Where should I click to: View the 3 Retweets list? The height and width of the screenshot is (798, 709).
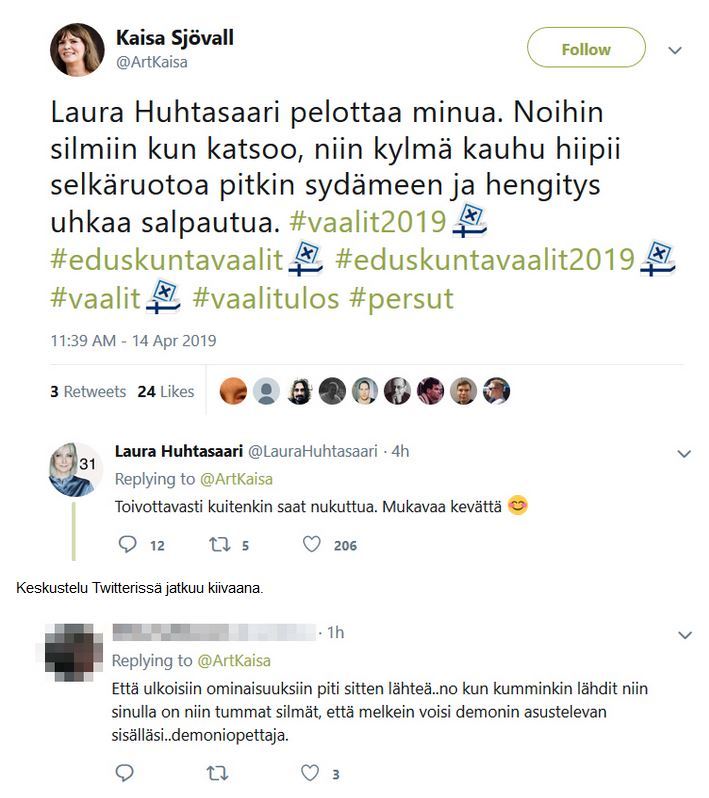click(x=88, y=391)
